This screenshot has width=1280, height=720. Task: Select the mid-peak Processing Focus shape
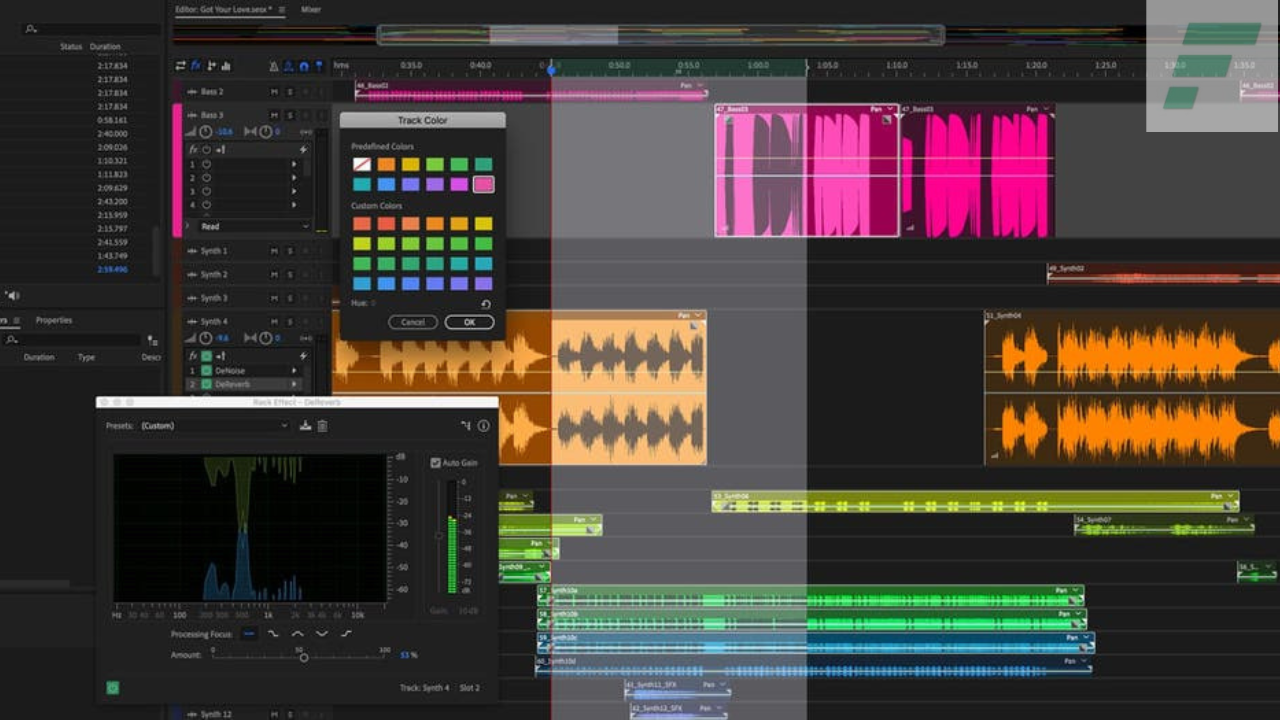297,634
